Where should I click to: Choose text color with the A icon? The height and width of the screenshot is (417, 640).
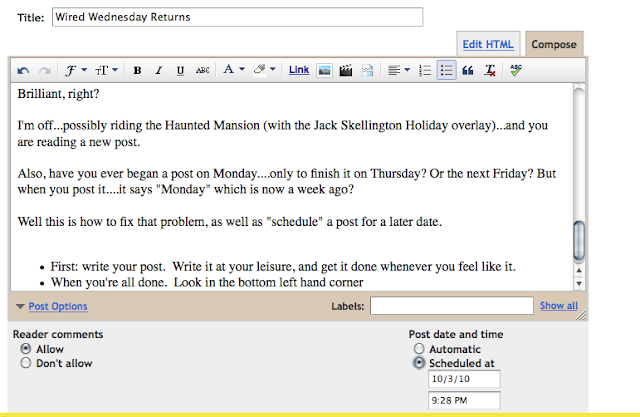[x=229, y=69]
